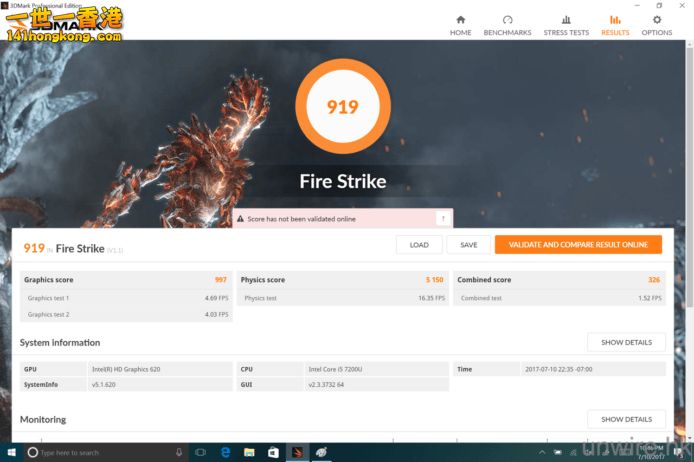Screen dimensions: 694x462
Task: Open the Options tab
Action: [657, 25]
